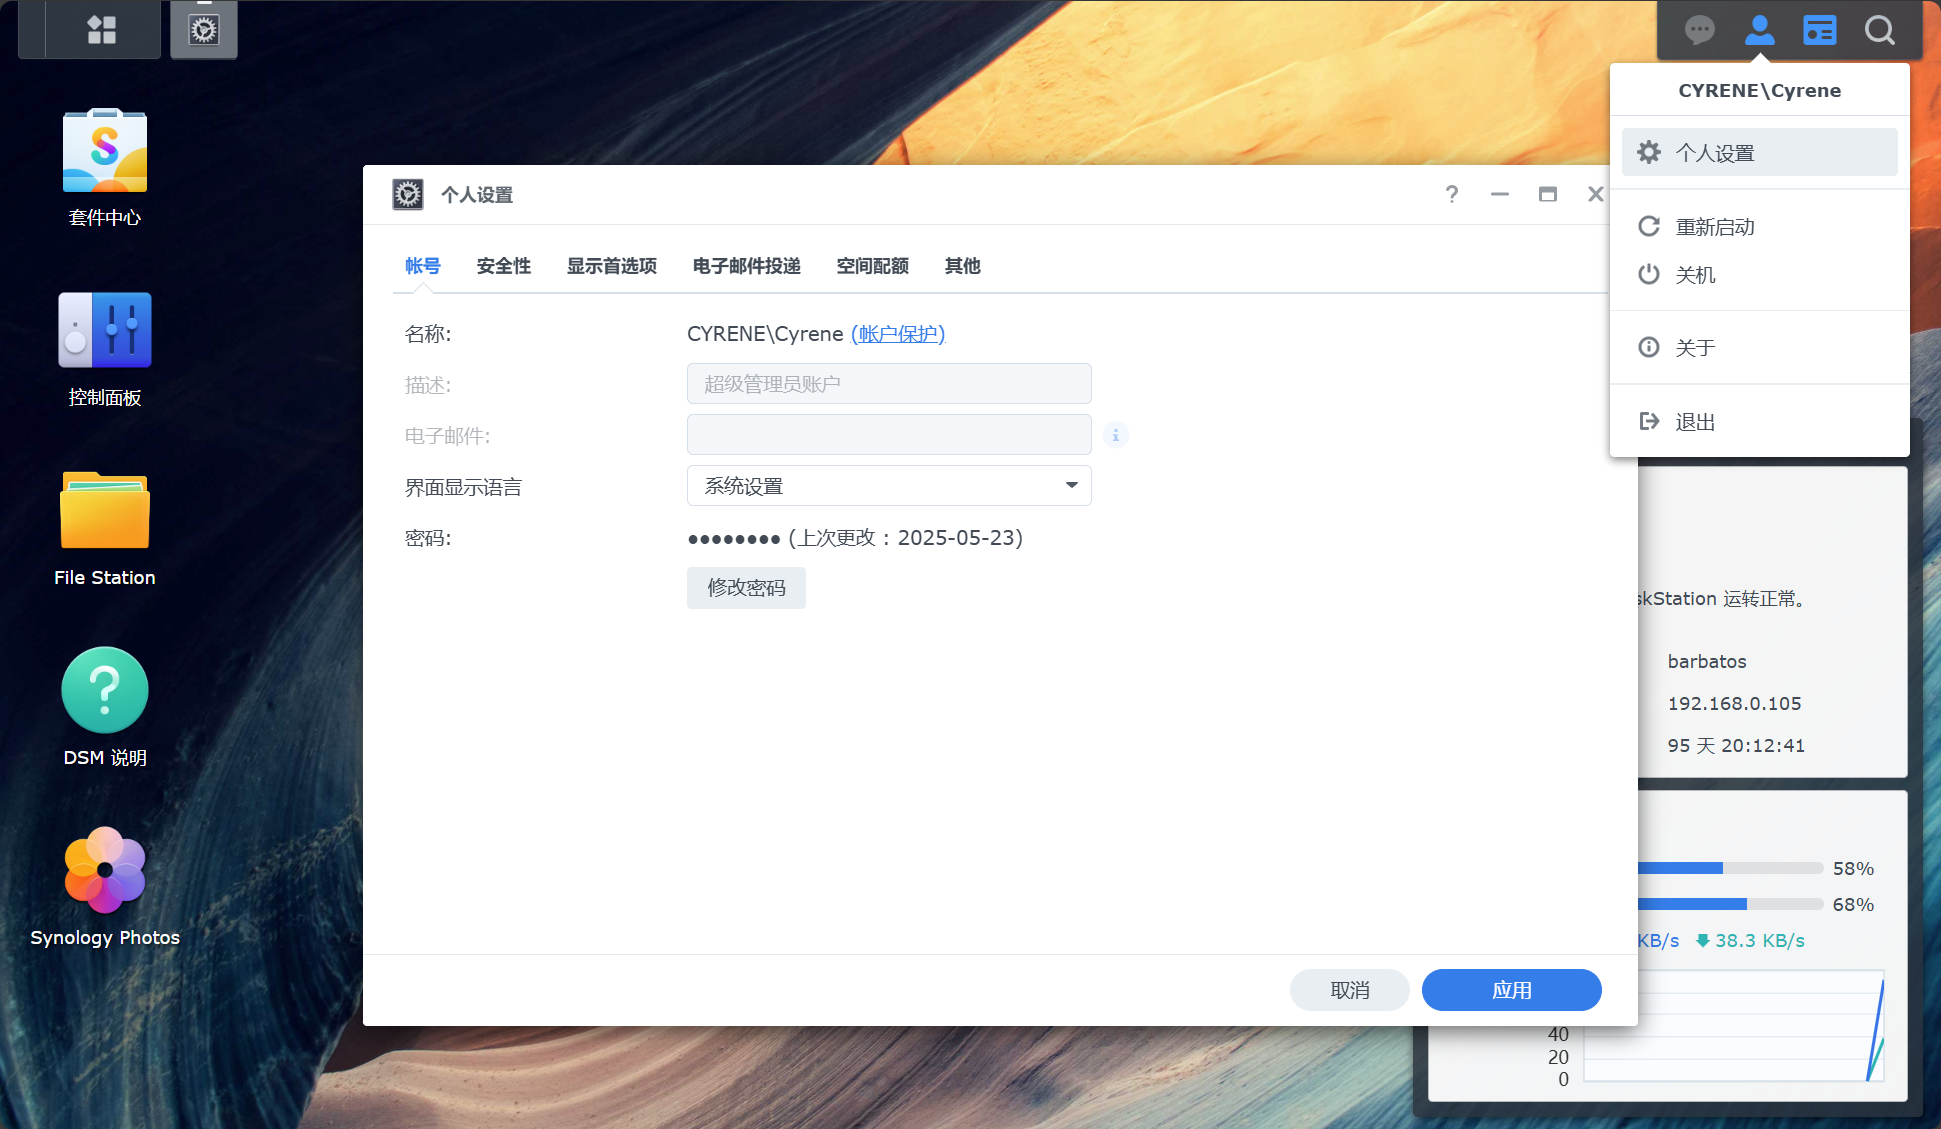Image resolution: width=1941 pixels, height=1129 pixels.
Task: Open the search magnifier icon
Action: click(1879, 30)
